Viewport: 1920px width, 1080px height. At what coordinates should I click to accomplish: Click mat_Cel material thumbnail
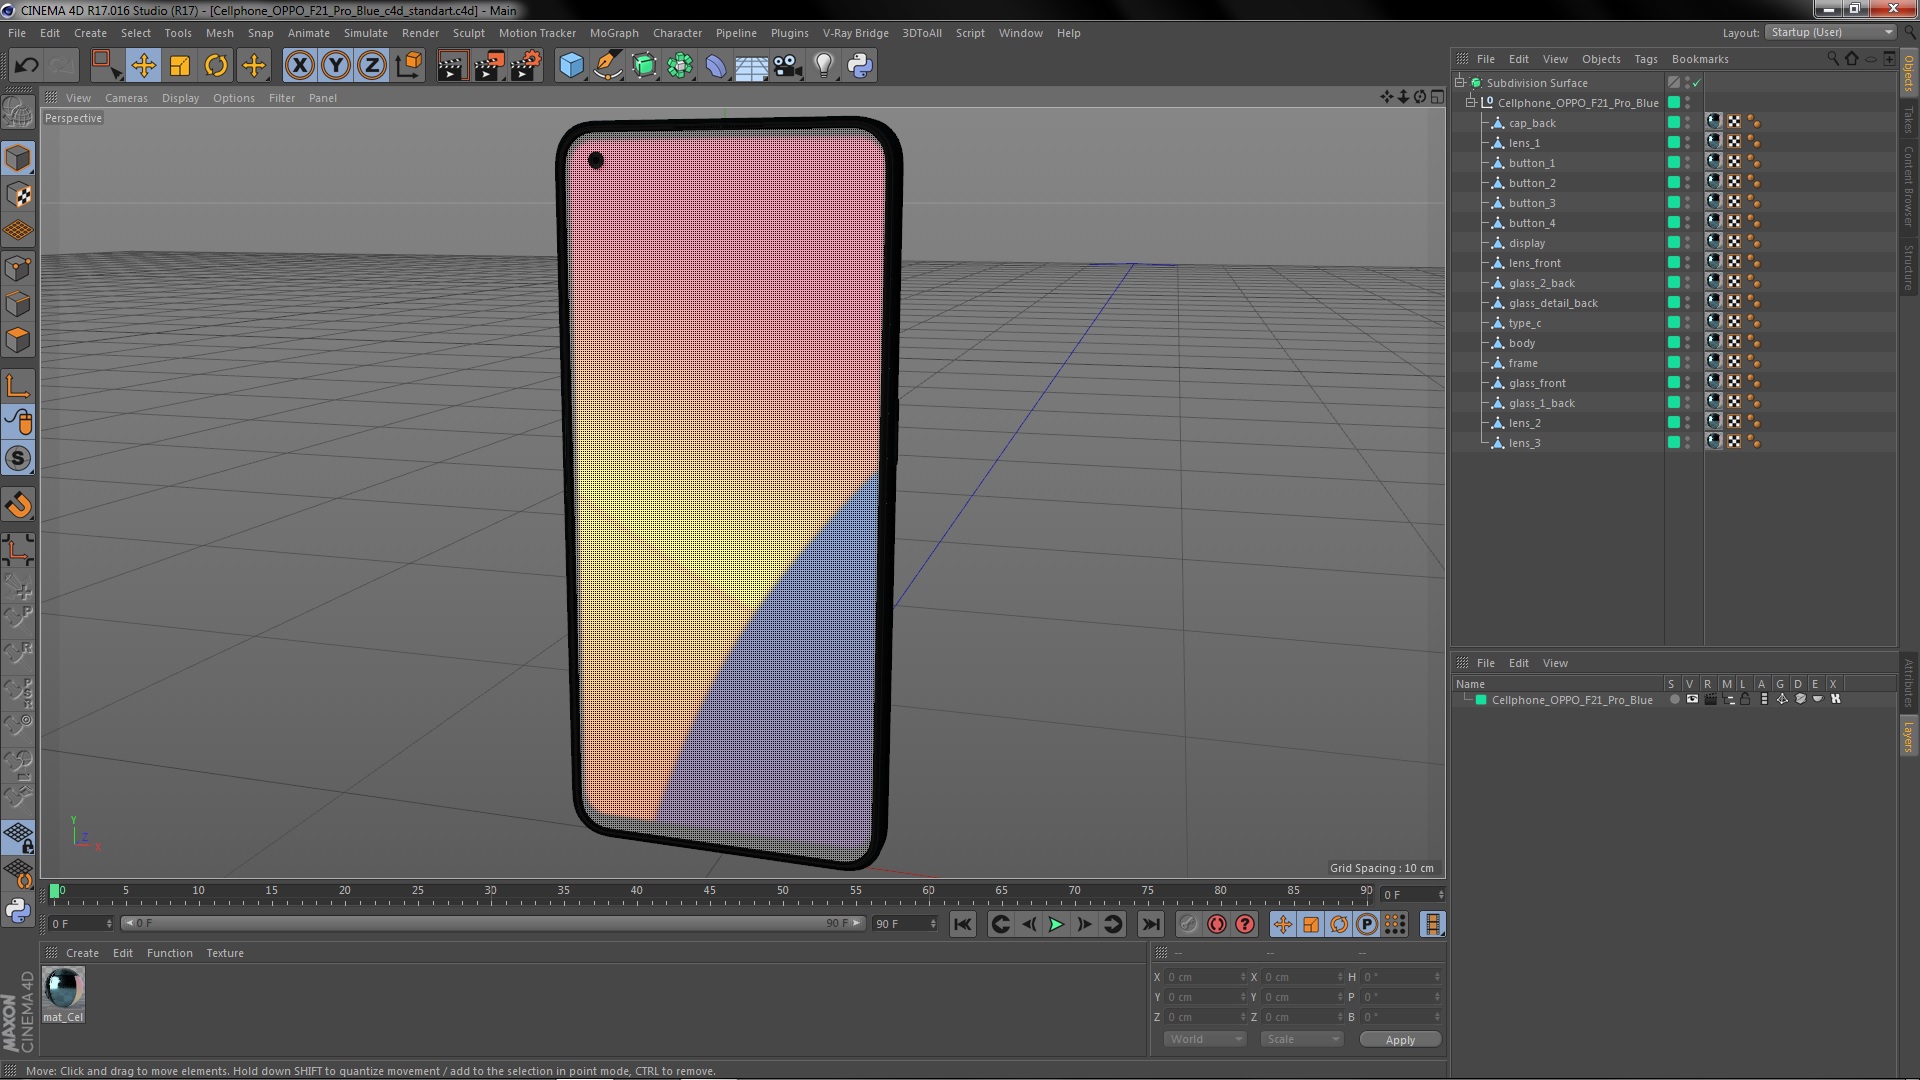64,989
